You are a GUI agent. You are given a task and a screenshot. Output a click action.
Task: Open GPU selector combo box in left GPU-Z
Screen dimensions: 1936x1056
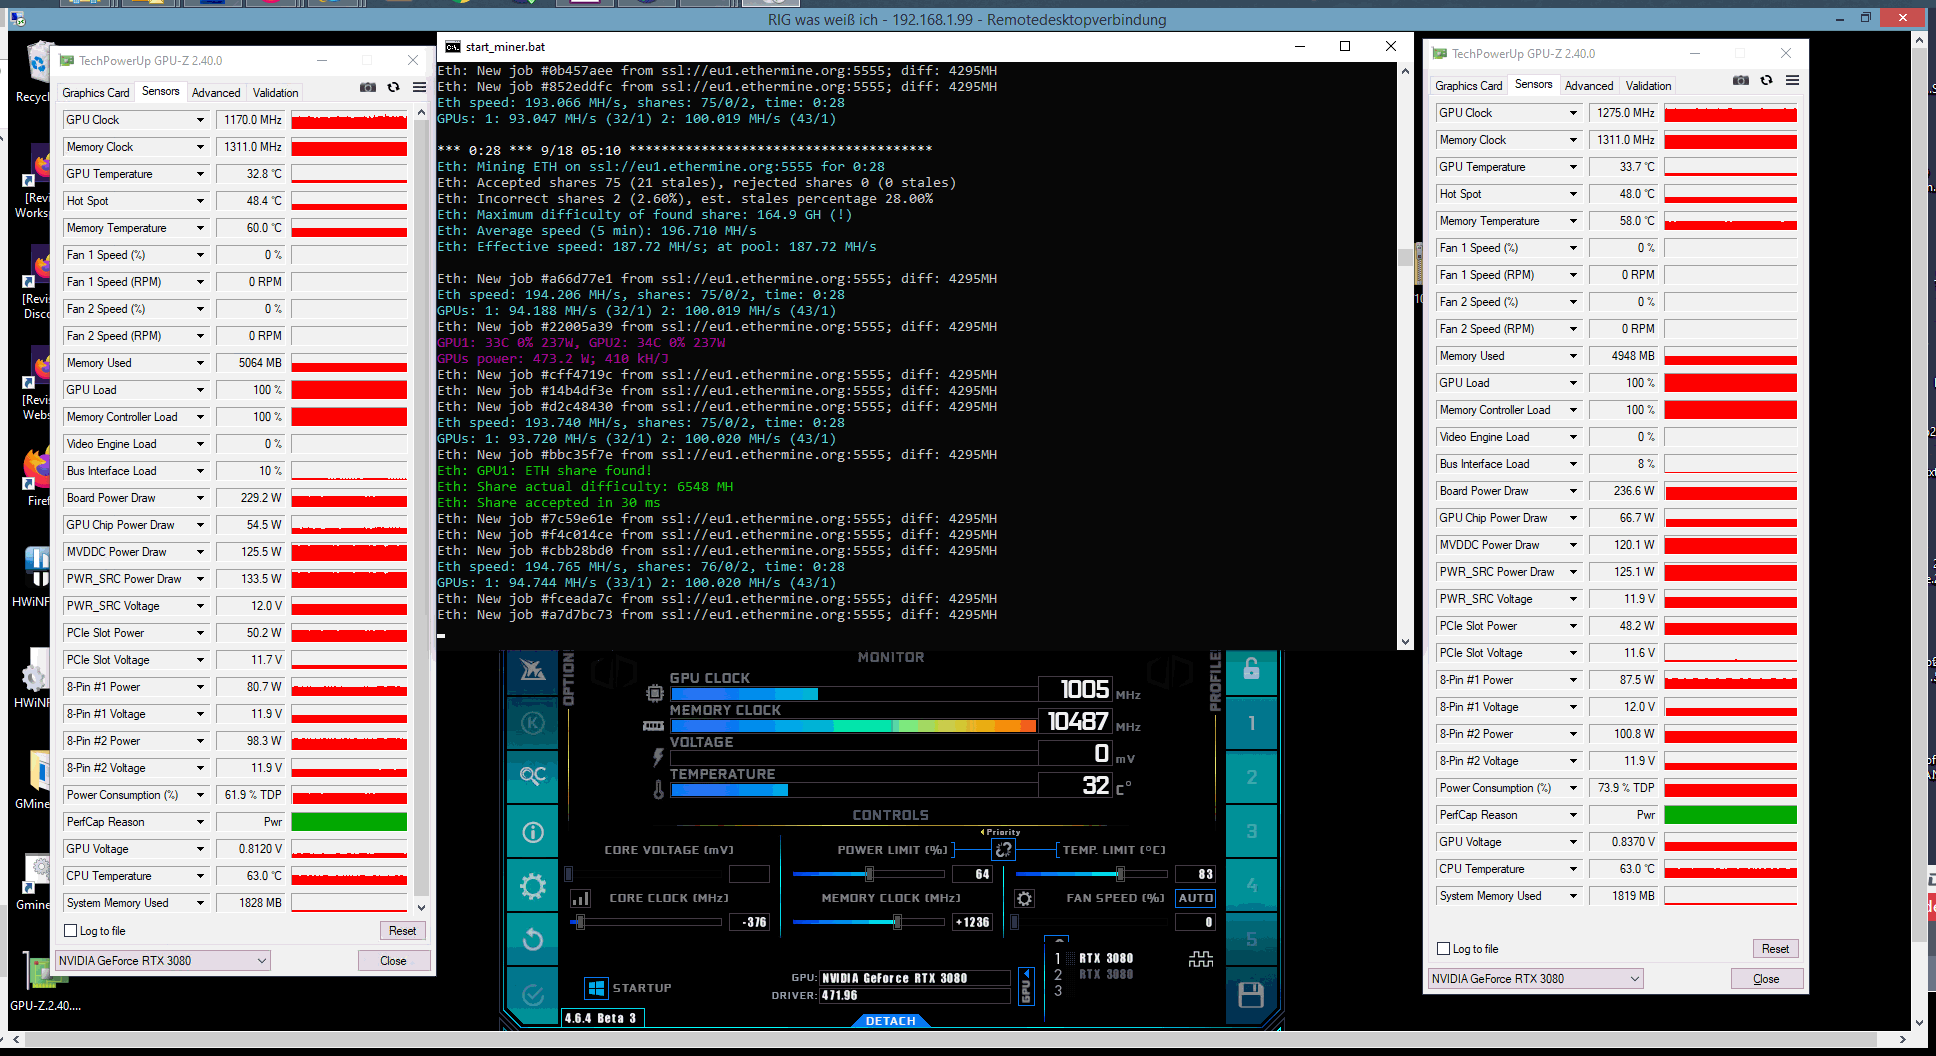pyautogui.click(x=163, y=960)
